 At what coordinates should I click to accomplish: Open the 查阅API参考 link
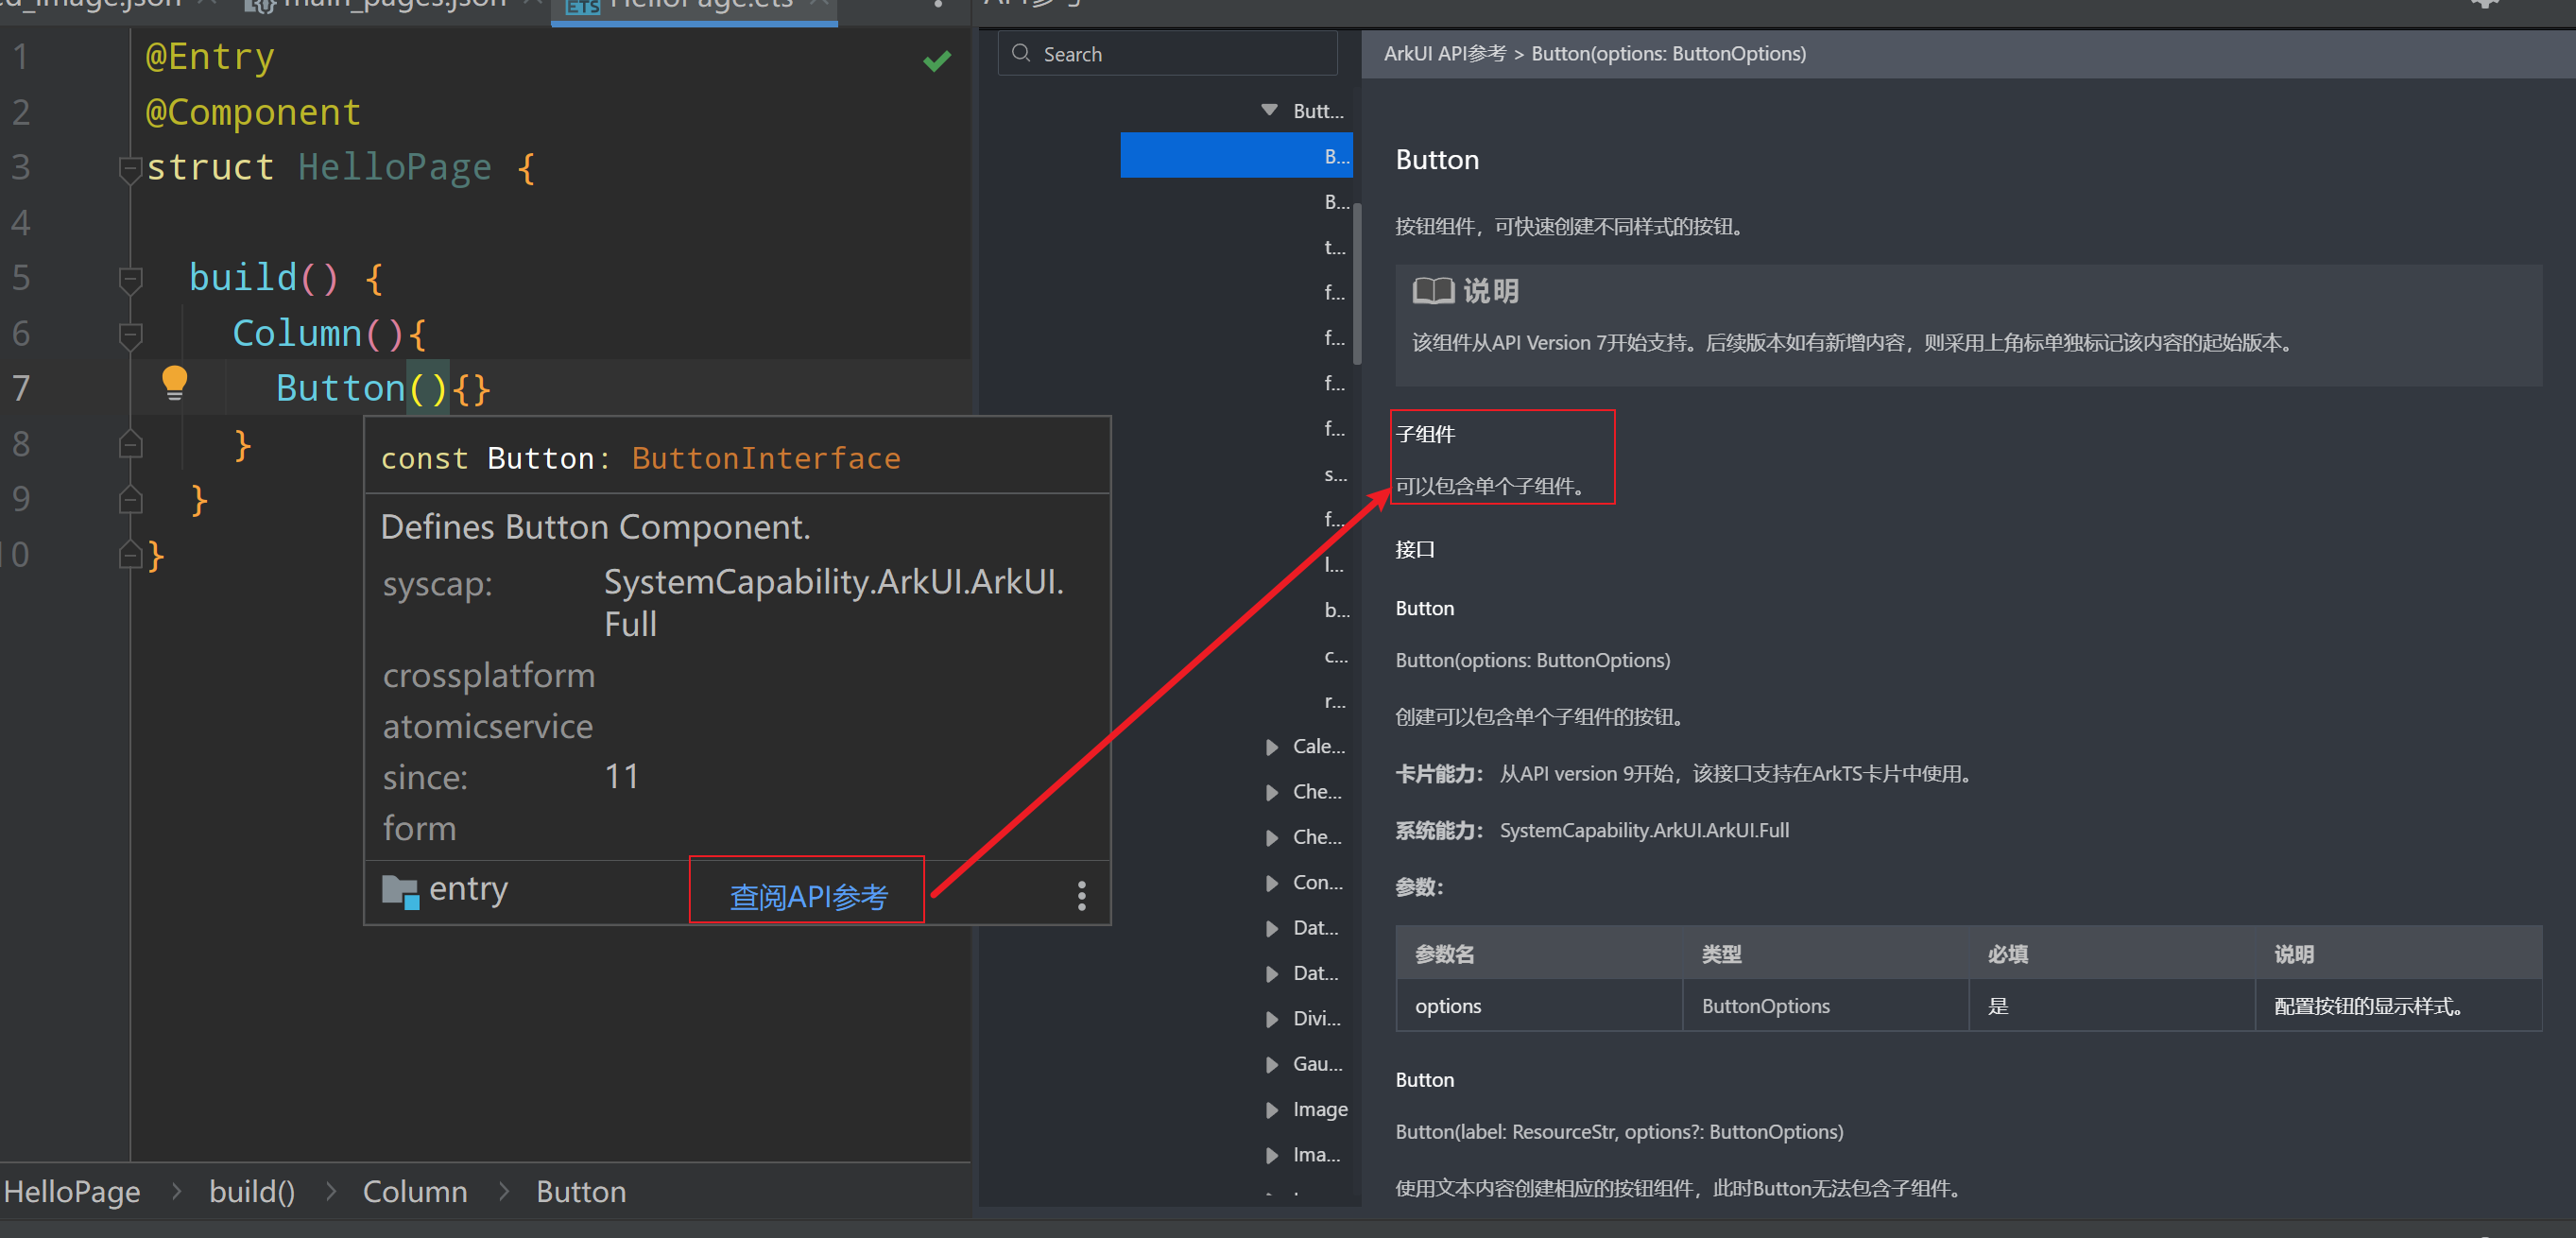[x=808, y=896]
